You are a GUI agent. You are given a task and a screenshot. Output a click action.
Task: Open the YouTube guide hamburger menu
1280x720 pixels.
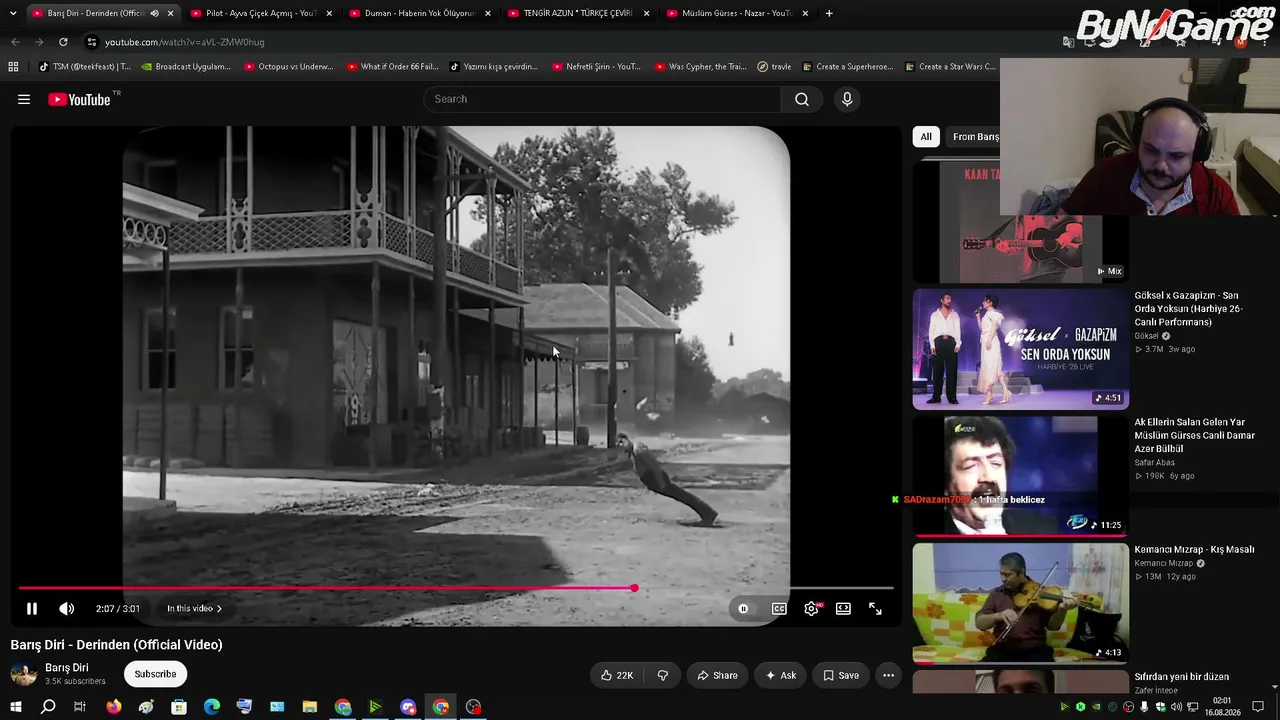(x=24, y=99)
